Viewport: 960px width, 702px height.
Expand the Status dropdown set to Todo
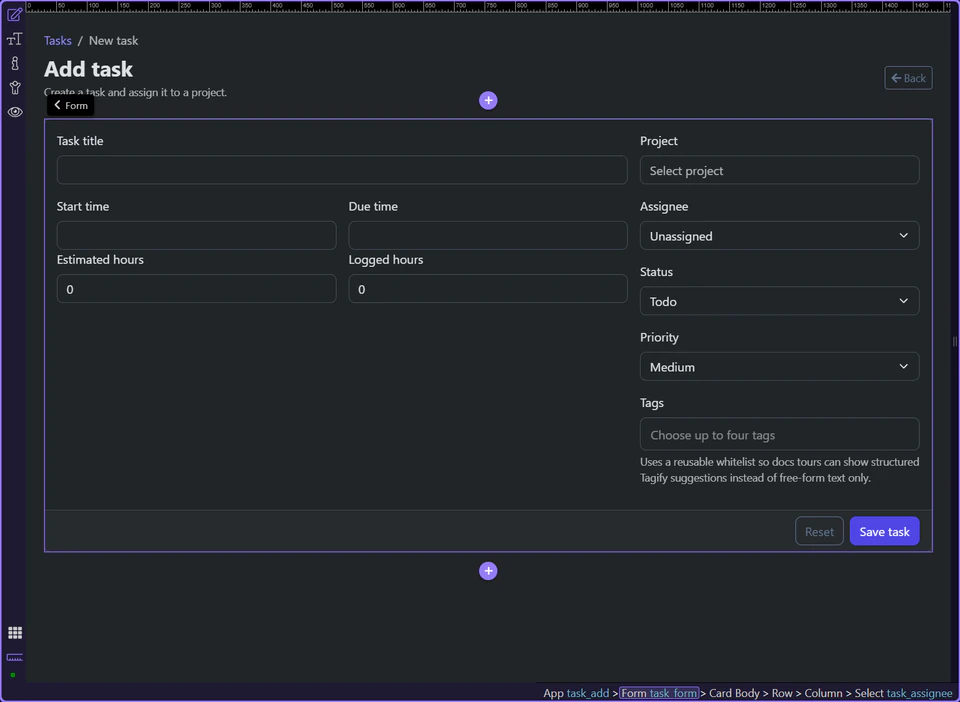coord(779,300)
